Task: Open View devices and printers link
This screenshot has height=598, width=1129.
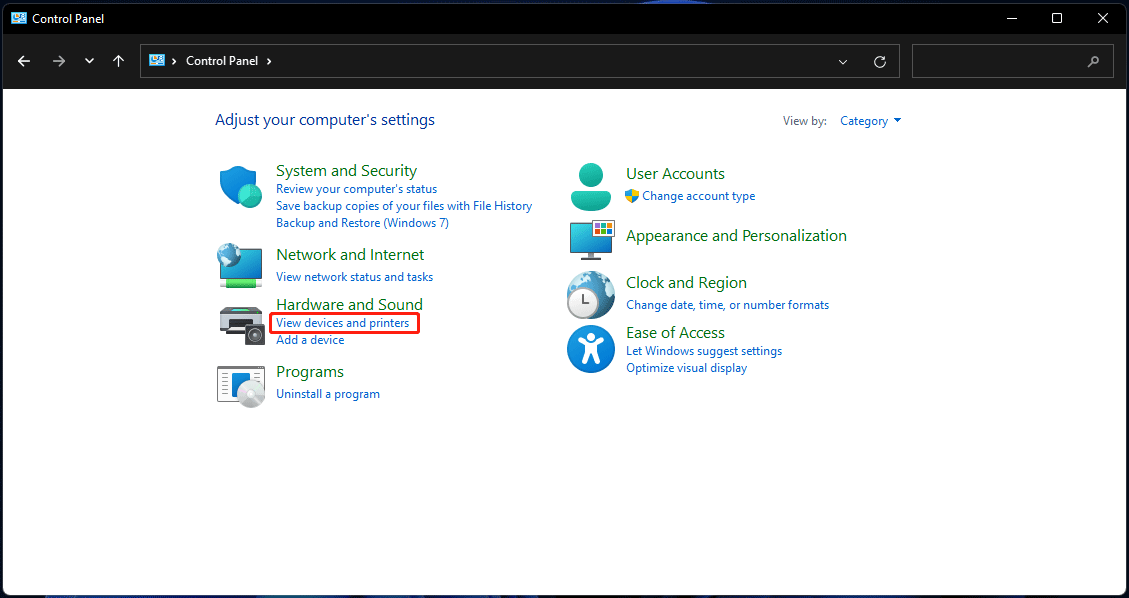Action: pyautogui.click(x=343, y=323)
